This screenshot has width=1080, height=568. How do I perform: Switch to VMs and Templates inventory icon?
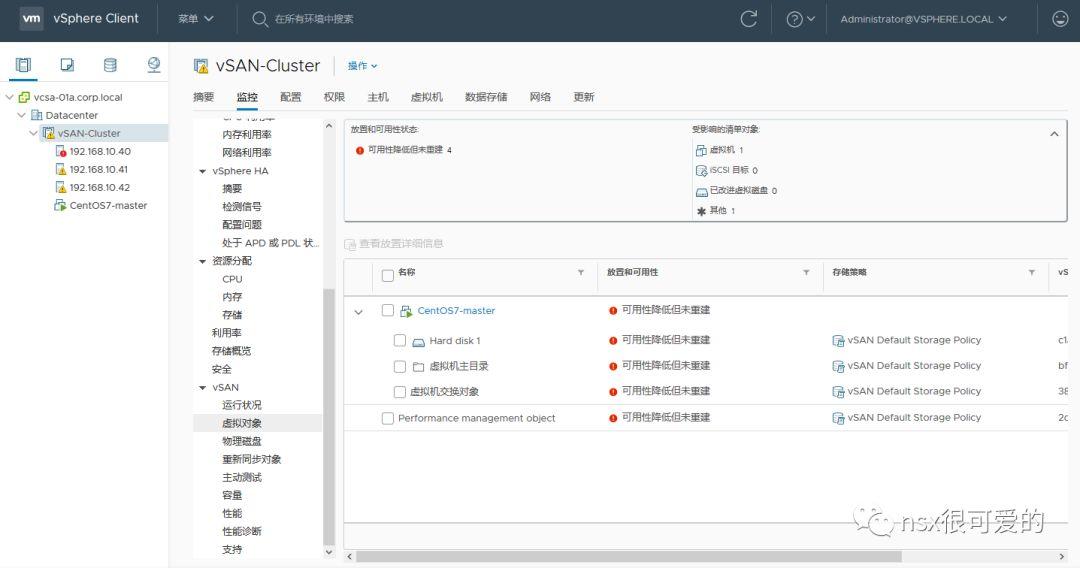(x=67, y=65)
